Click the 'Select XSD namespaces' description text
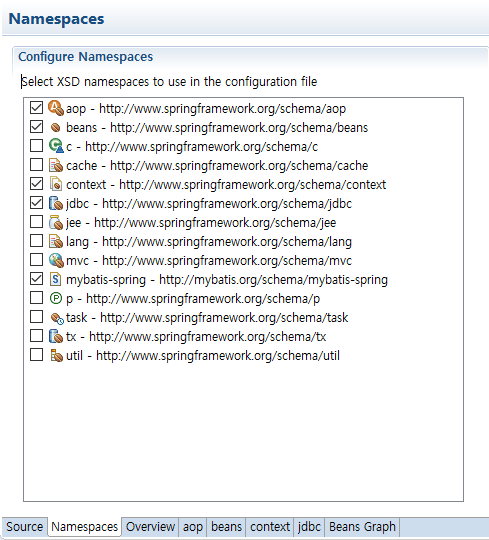 coord(169,82)
